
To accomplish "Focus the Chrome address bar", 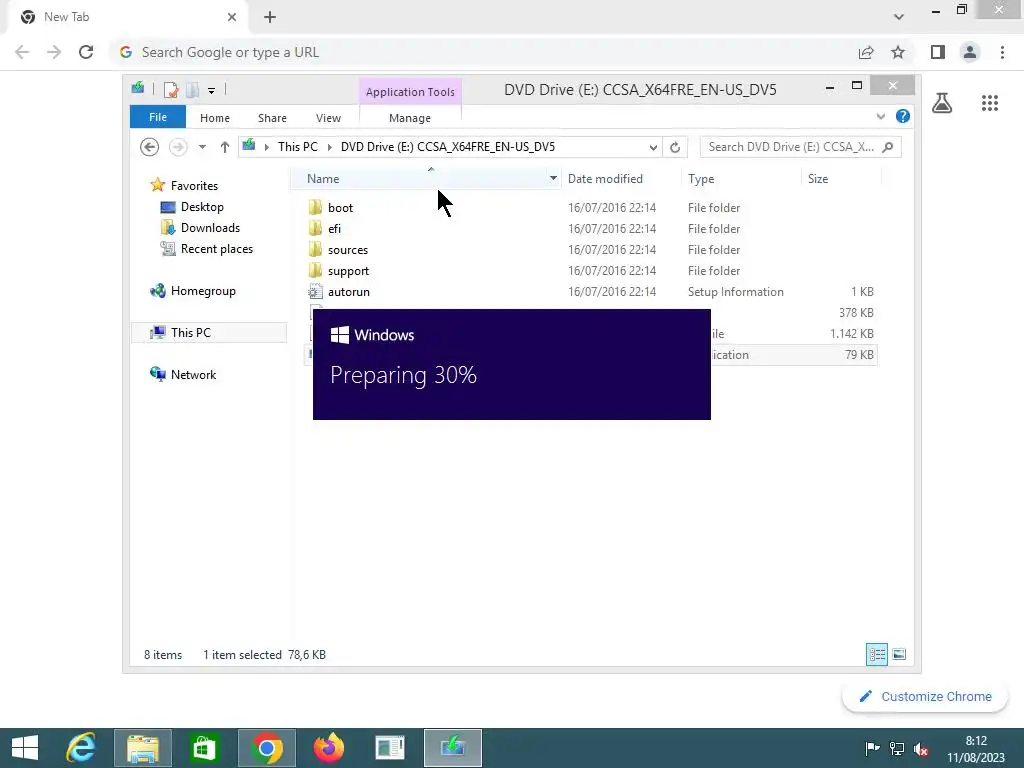I will tap(483, 52).
